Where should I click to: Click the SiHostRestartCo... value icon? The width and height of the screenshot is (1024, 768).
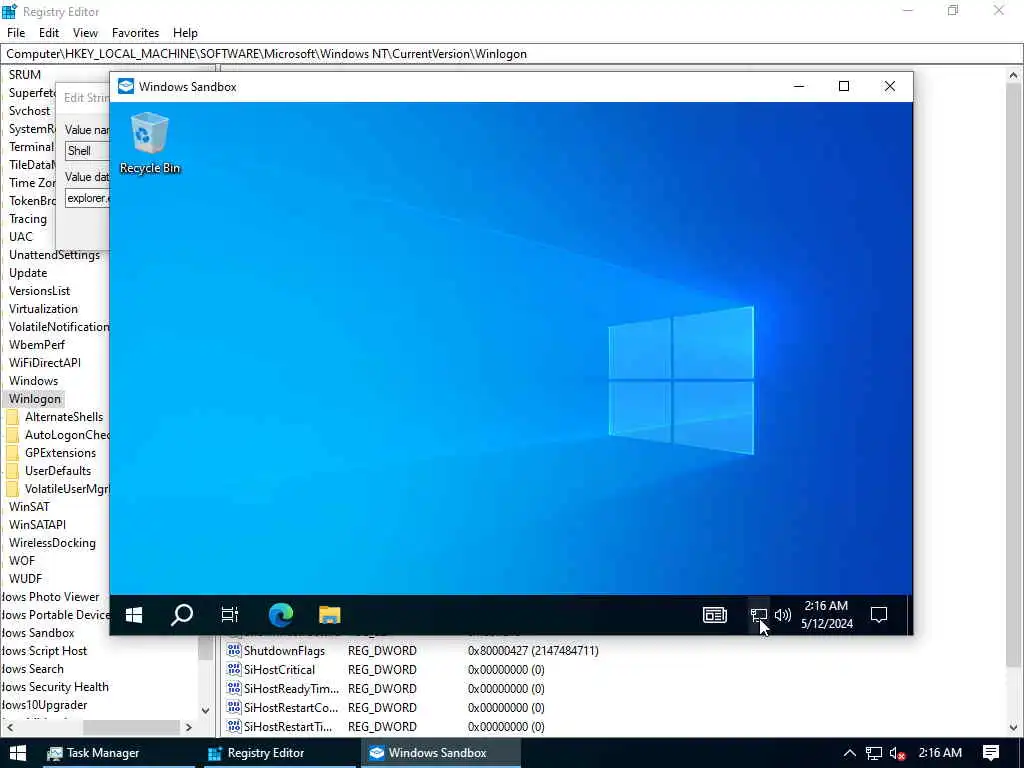[x=234, y=707]
